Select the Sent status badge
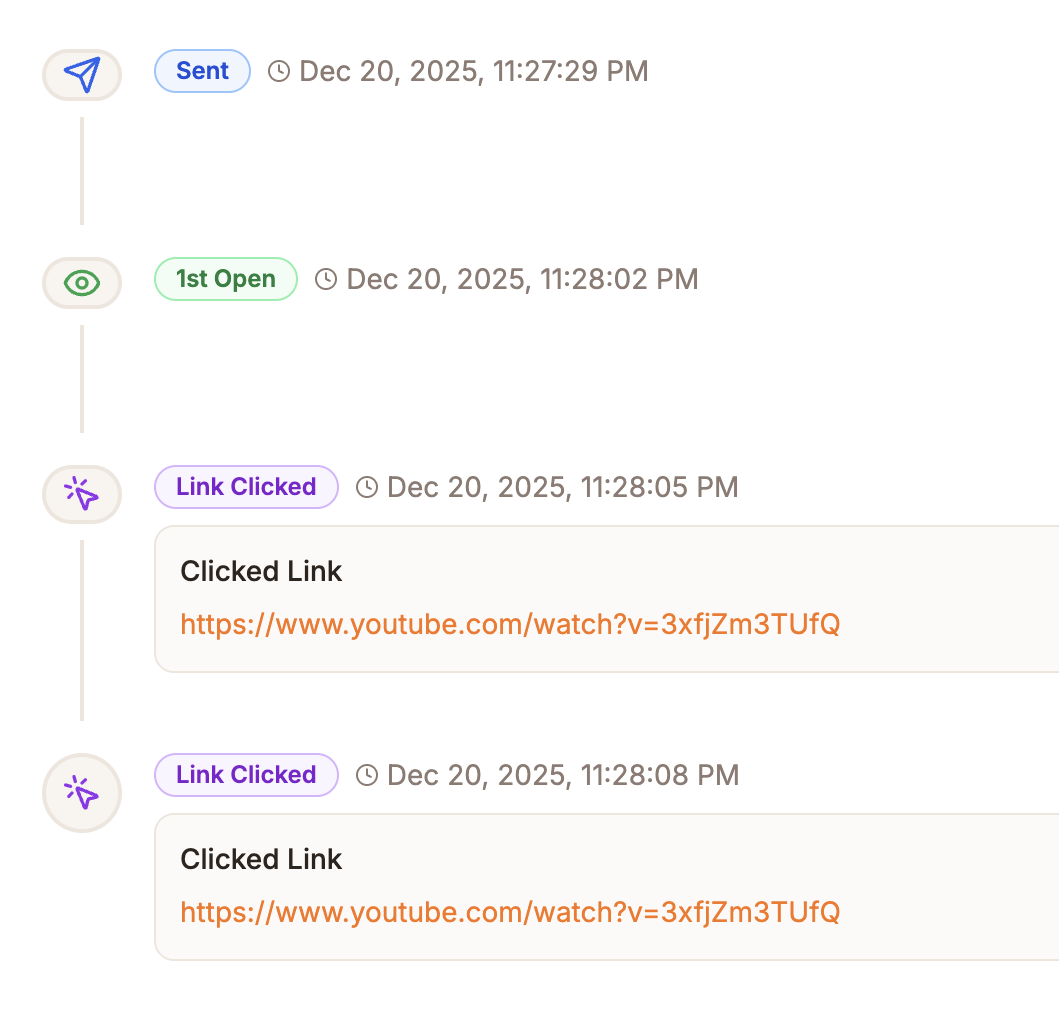 tap(202, 71)
